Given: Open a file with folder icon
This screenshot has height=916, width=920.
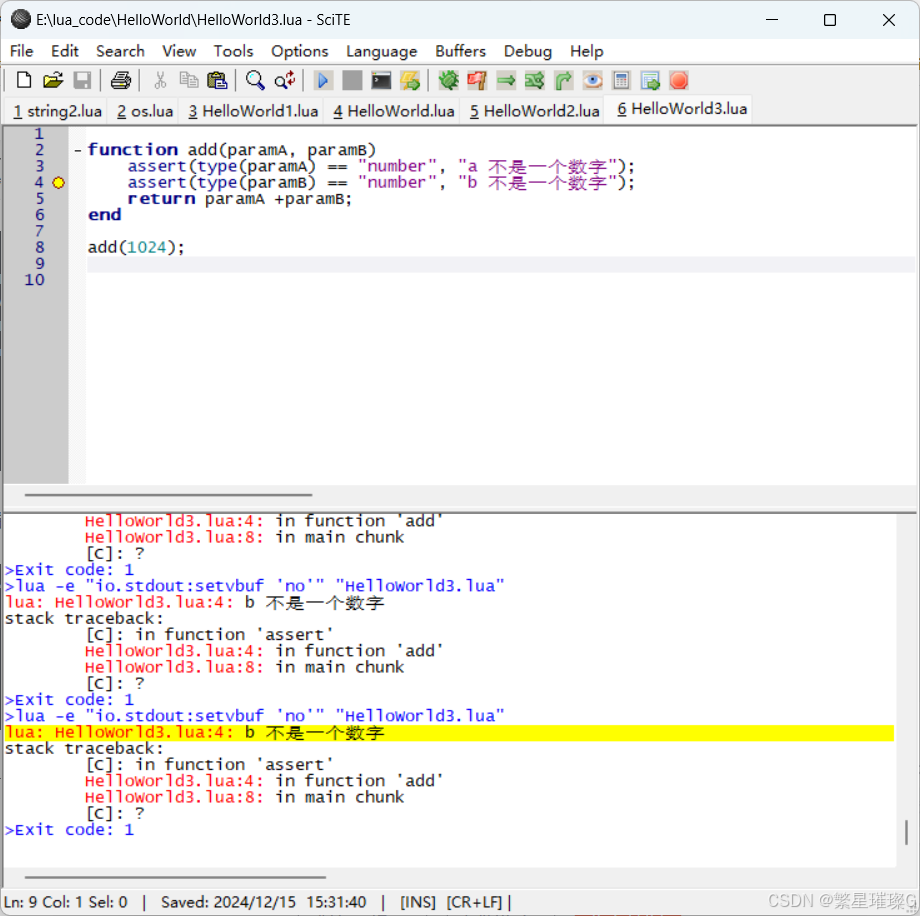Looking at the screenshot, I should click(x=53, y=80).
